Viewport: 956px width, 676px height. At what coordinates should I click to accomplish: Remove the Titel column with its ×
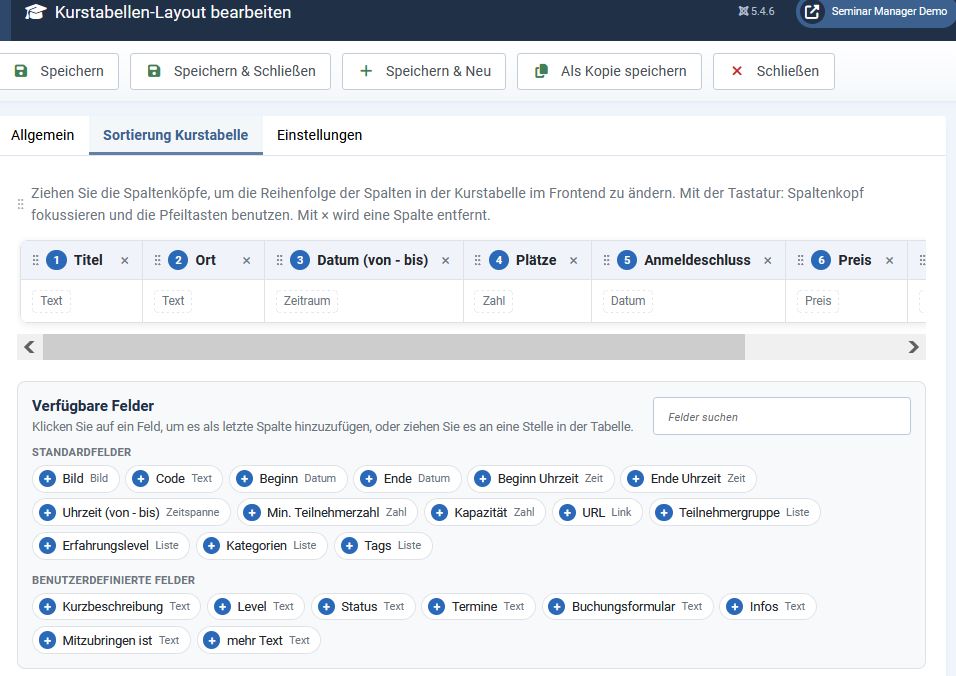point(124,261)
